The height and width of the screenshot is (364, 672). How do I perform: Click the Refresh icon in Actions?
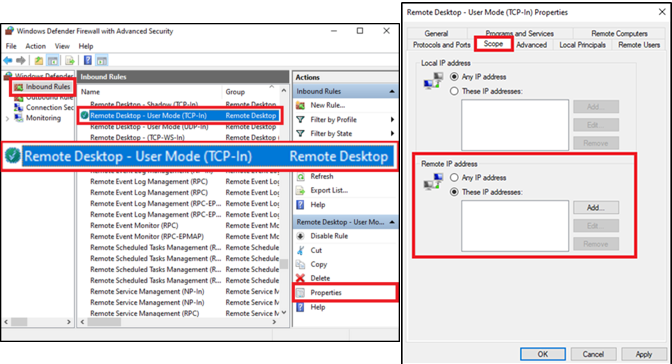point(300,176)
